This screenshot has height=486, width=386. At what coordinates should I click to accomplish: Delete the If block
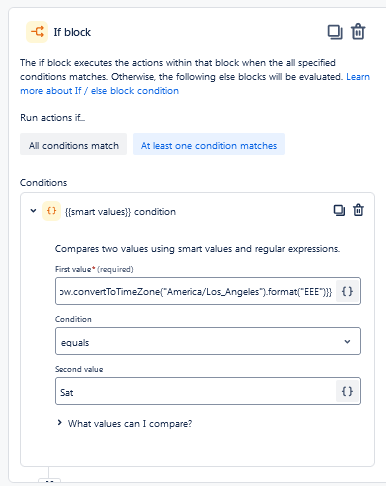(358, 32)
